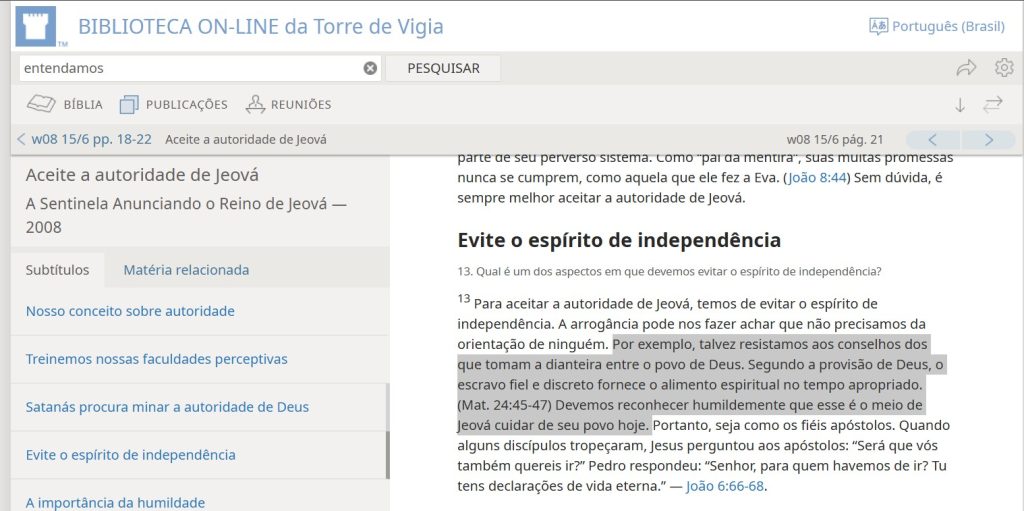The height and width of the screenshot is (511, 1024).
Task: Switch to the Matéria relacionada tab
Action: (186, 269)
